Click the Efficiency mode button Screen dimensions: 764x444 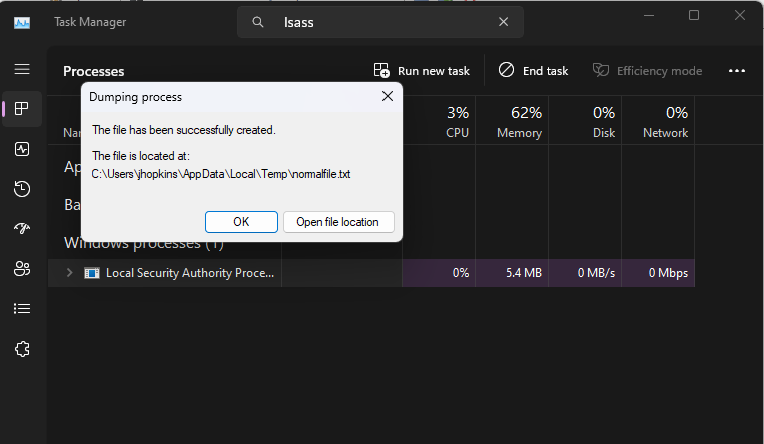(647, 71)
